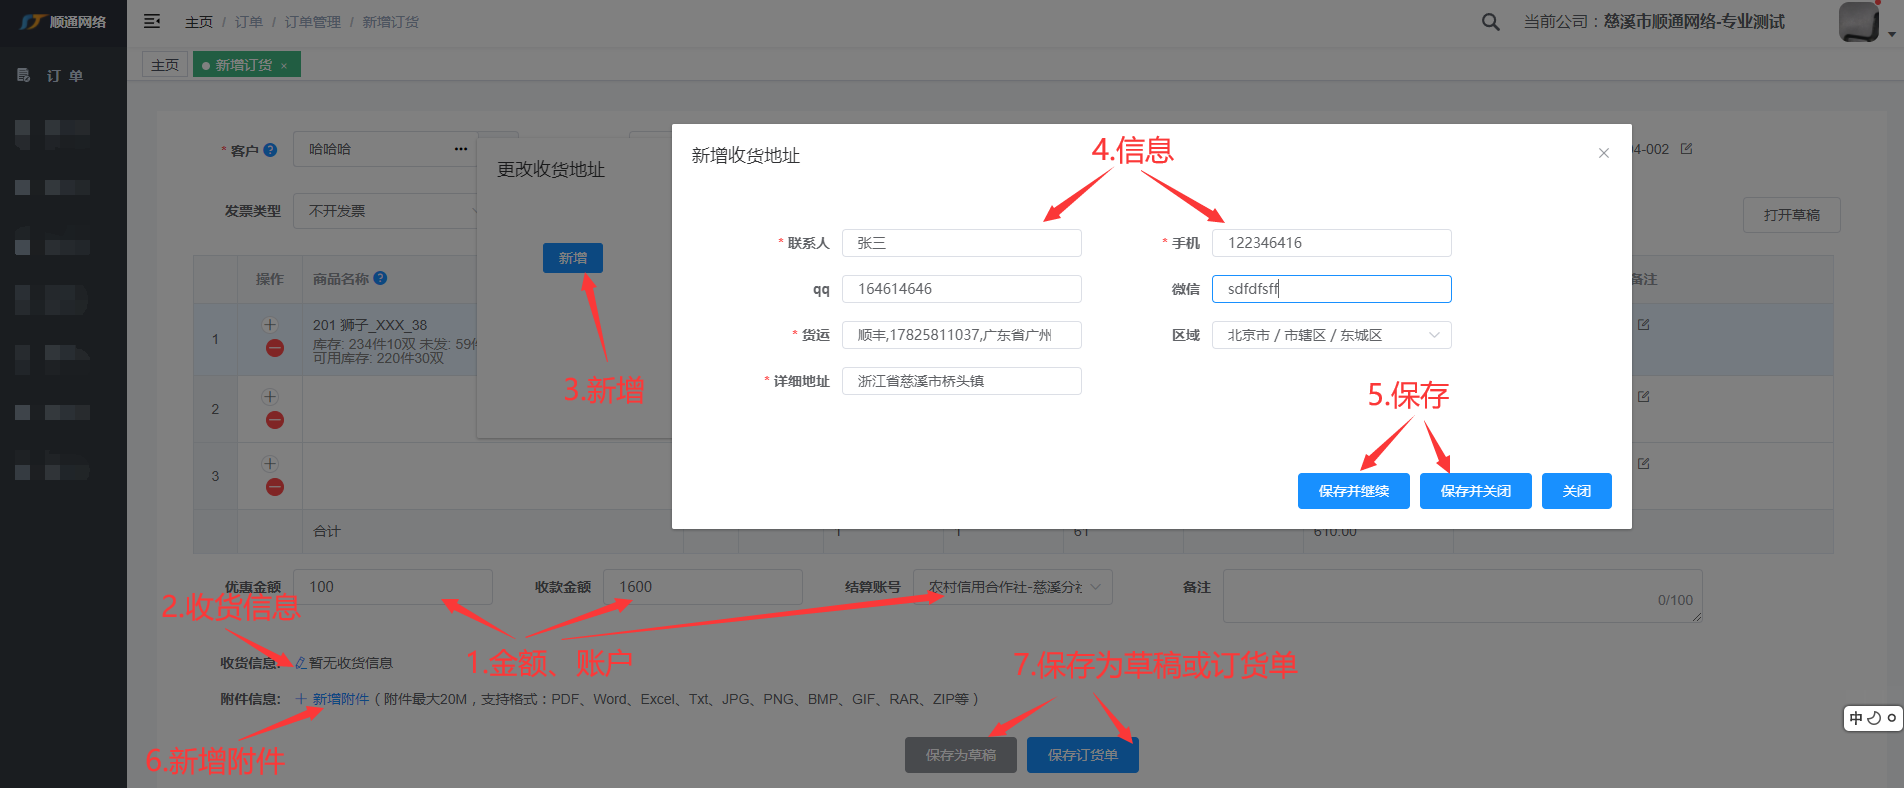Click the red remove icon in row 3
The width and height of the screenshot is (1904, 788).
pyautogui.click(x=275, y=487)
